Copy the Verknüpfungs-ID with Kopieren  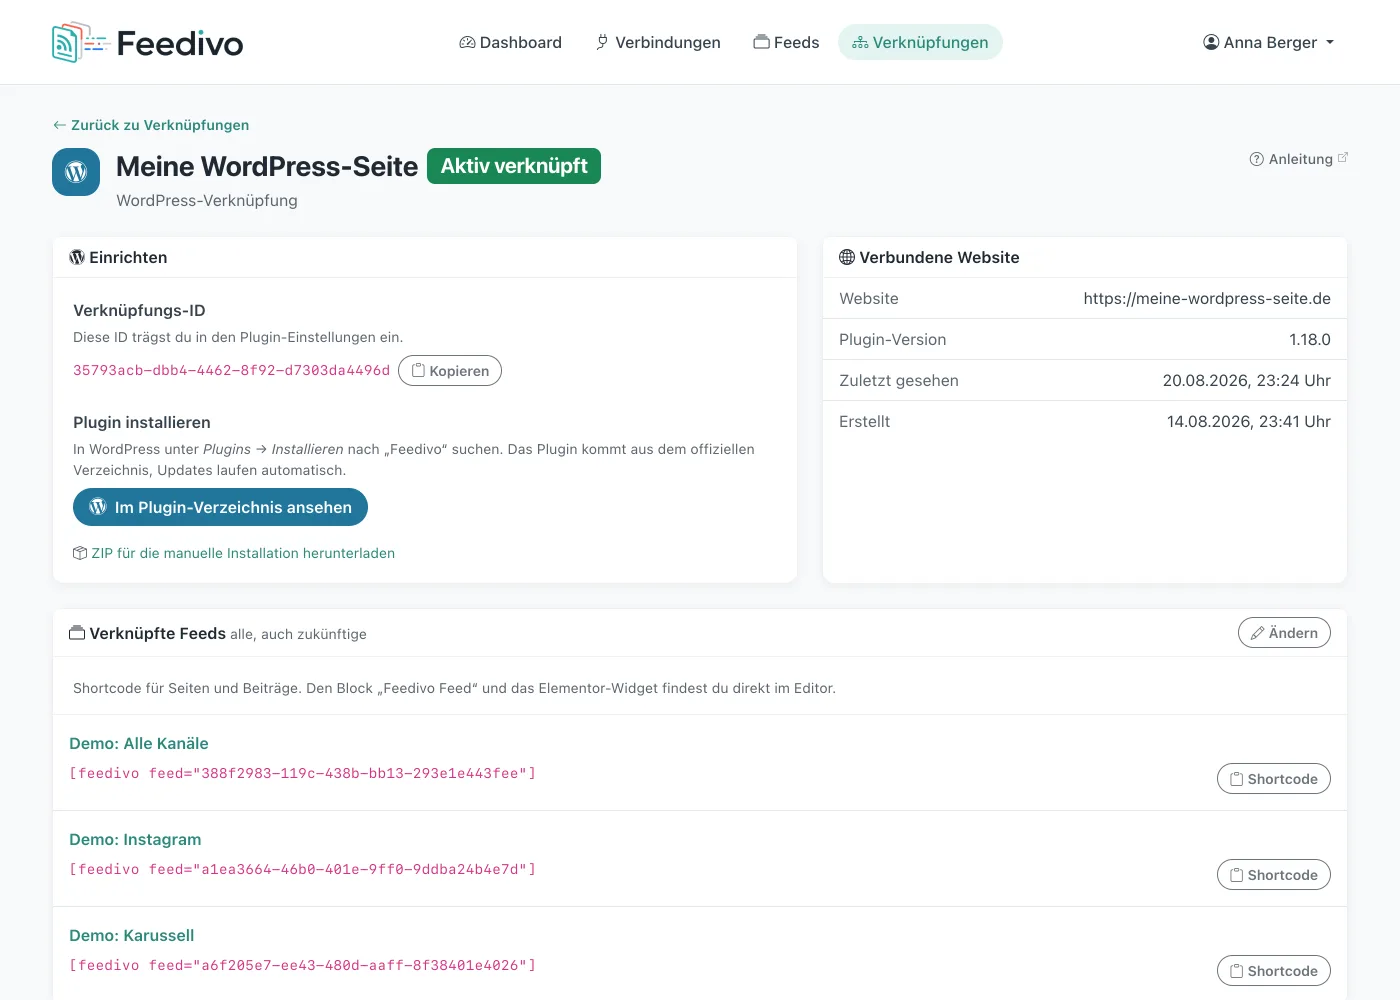[x=450, y=371]
